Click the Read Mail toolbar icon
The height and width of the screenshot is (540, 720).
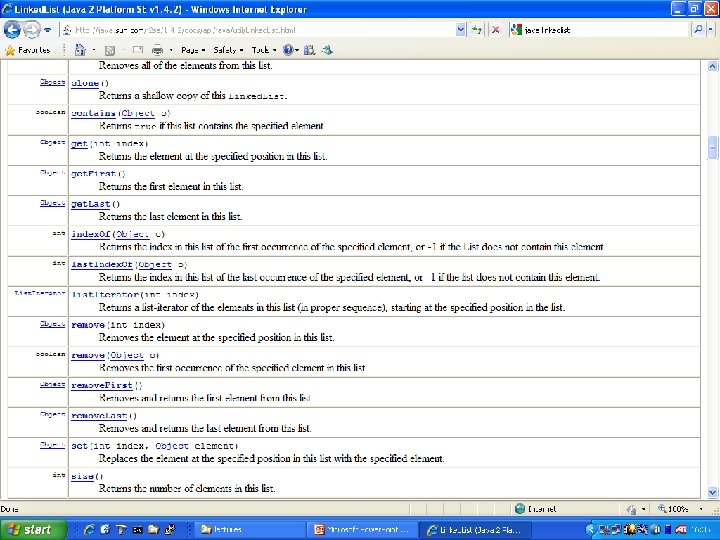138,50
